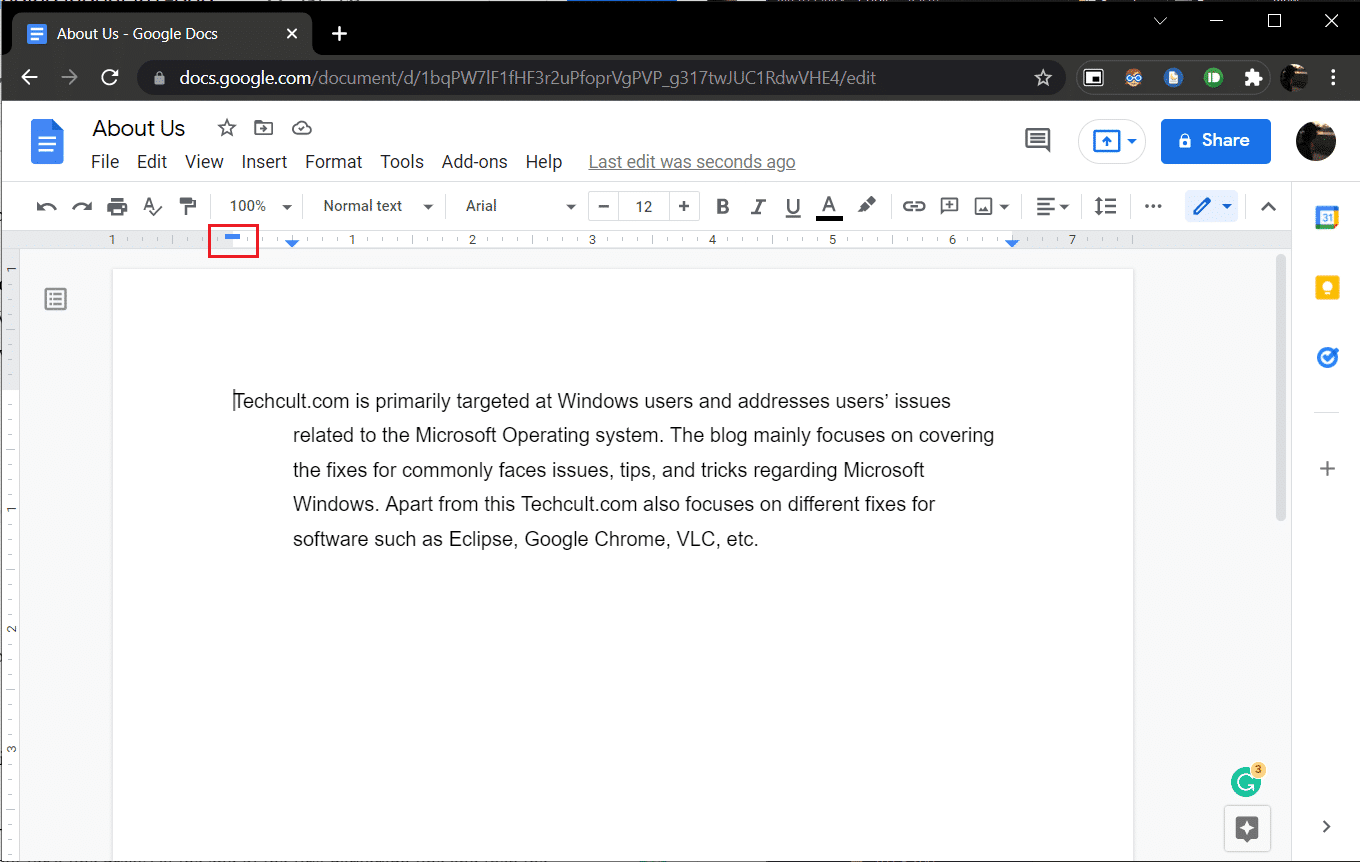Open the Editing mode pencil dropdown
This screenshot has width=1360, height=862.
(x=1212, y=206)
